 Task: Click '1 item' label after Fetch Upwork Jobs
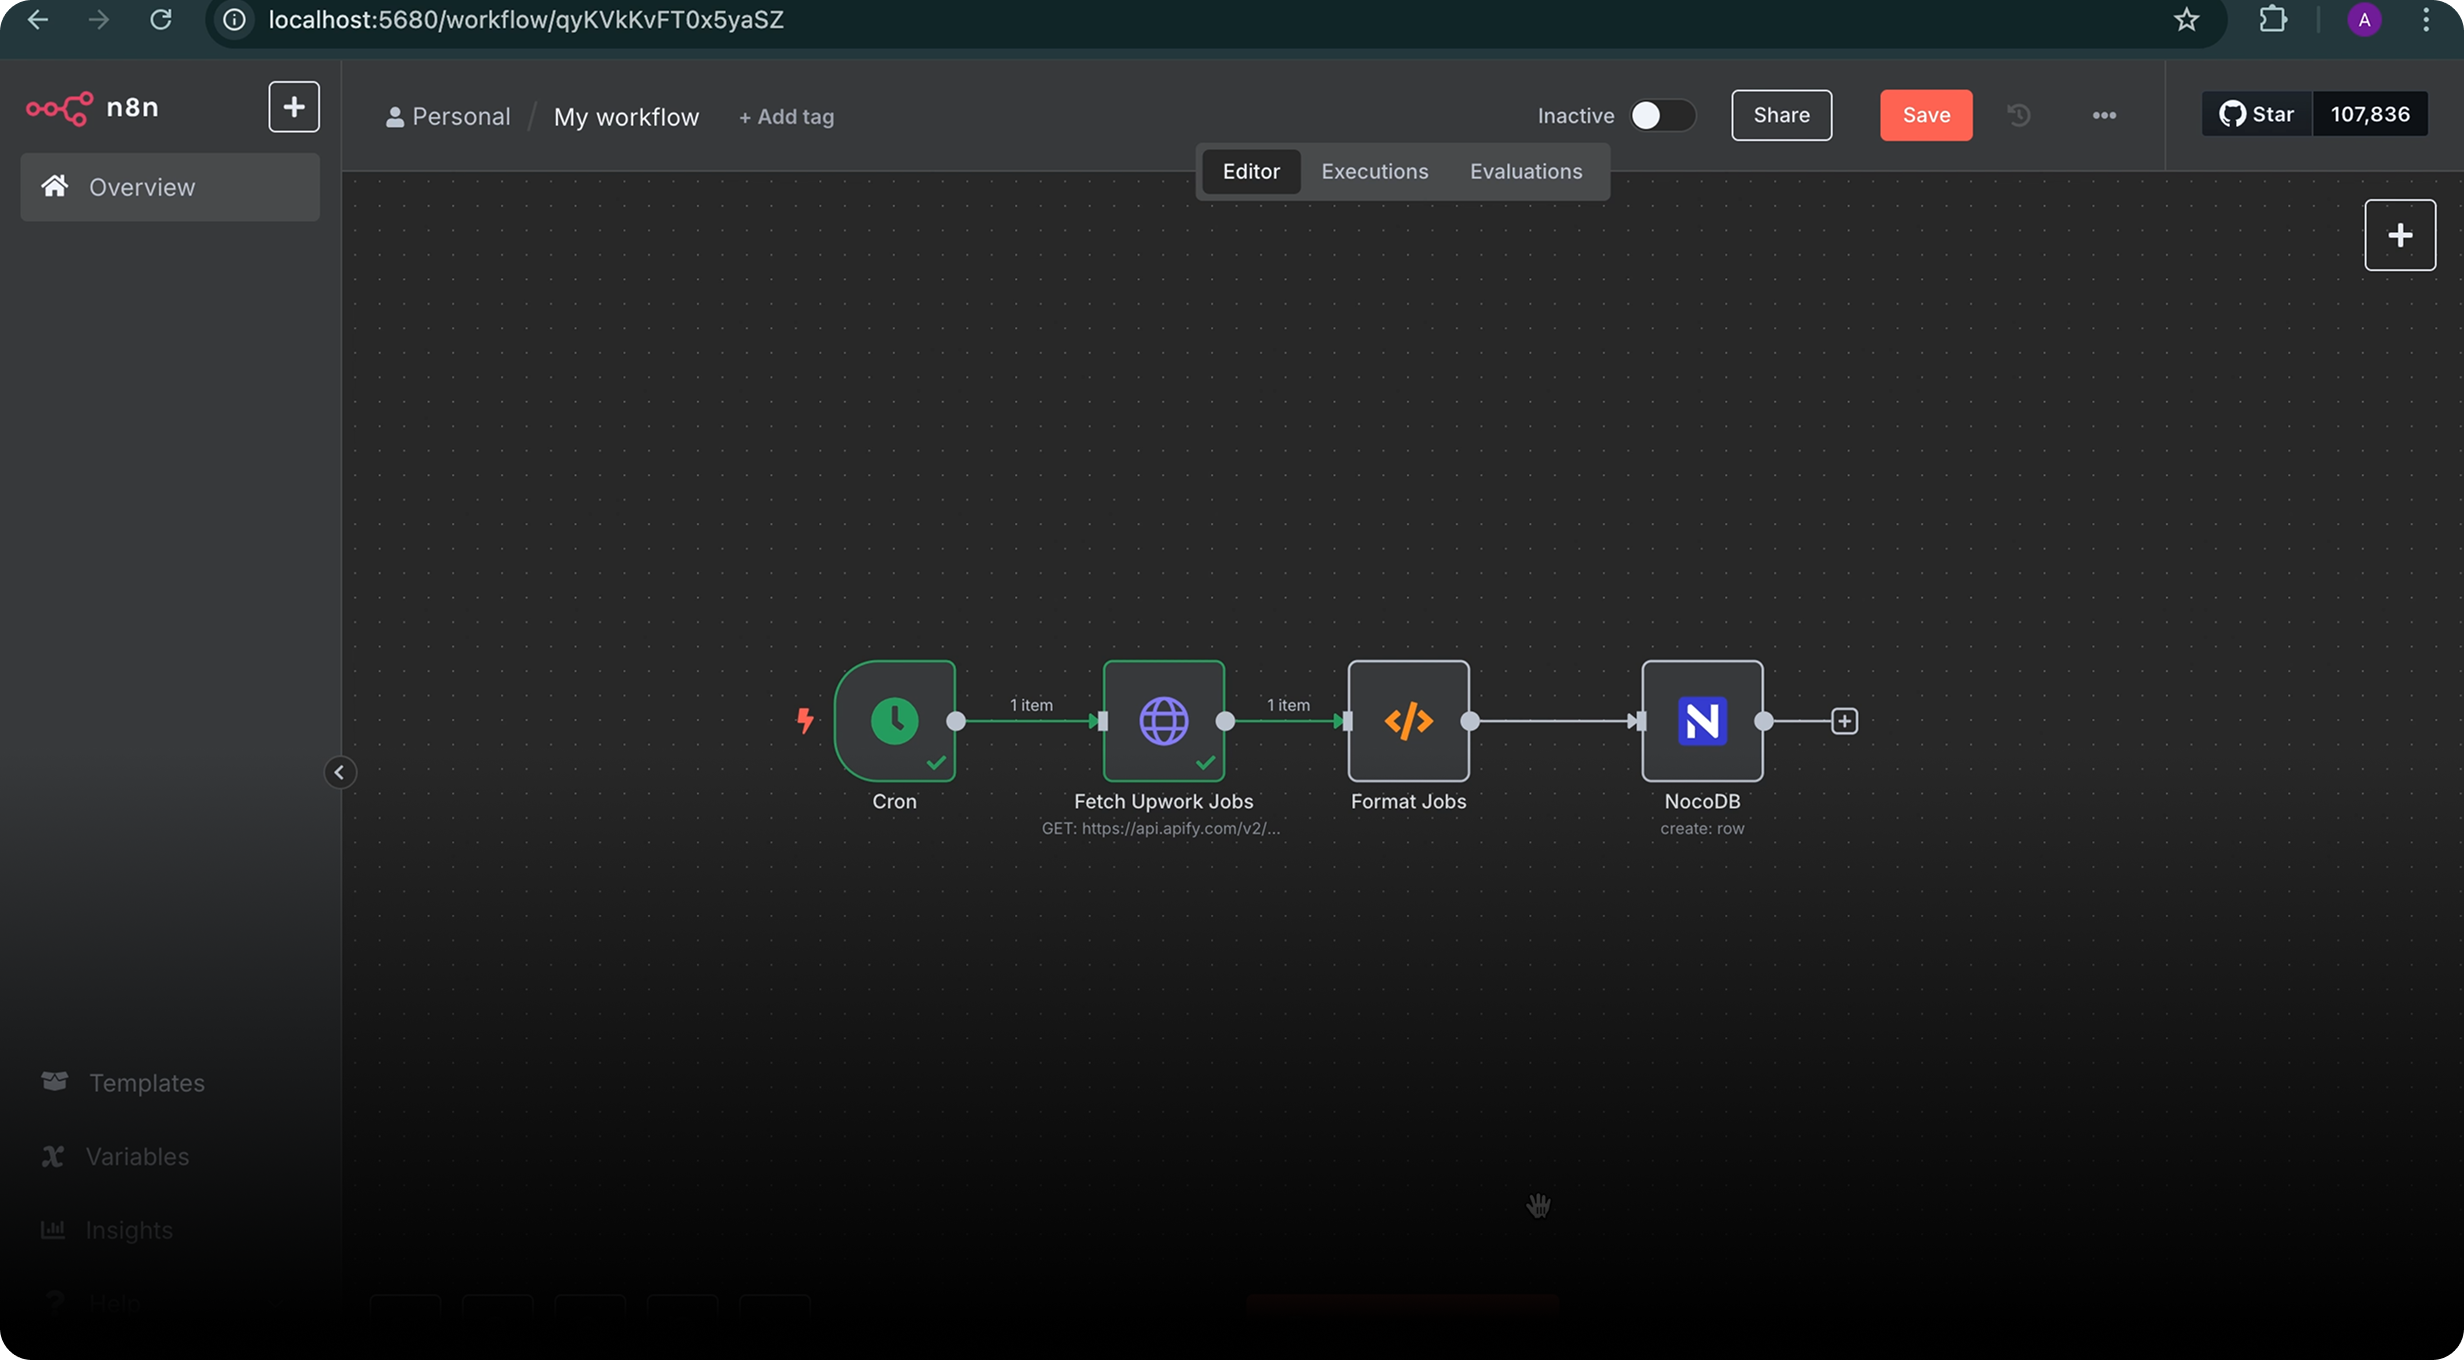(x=1288, y=705)
